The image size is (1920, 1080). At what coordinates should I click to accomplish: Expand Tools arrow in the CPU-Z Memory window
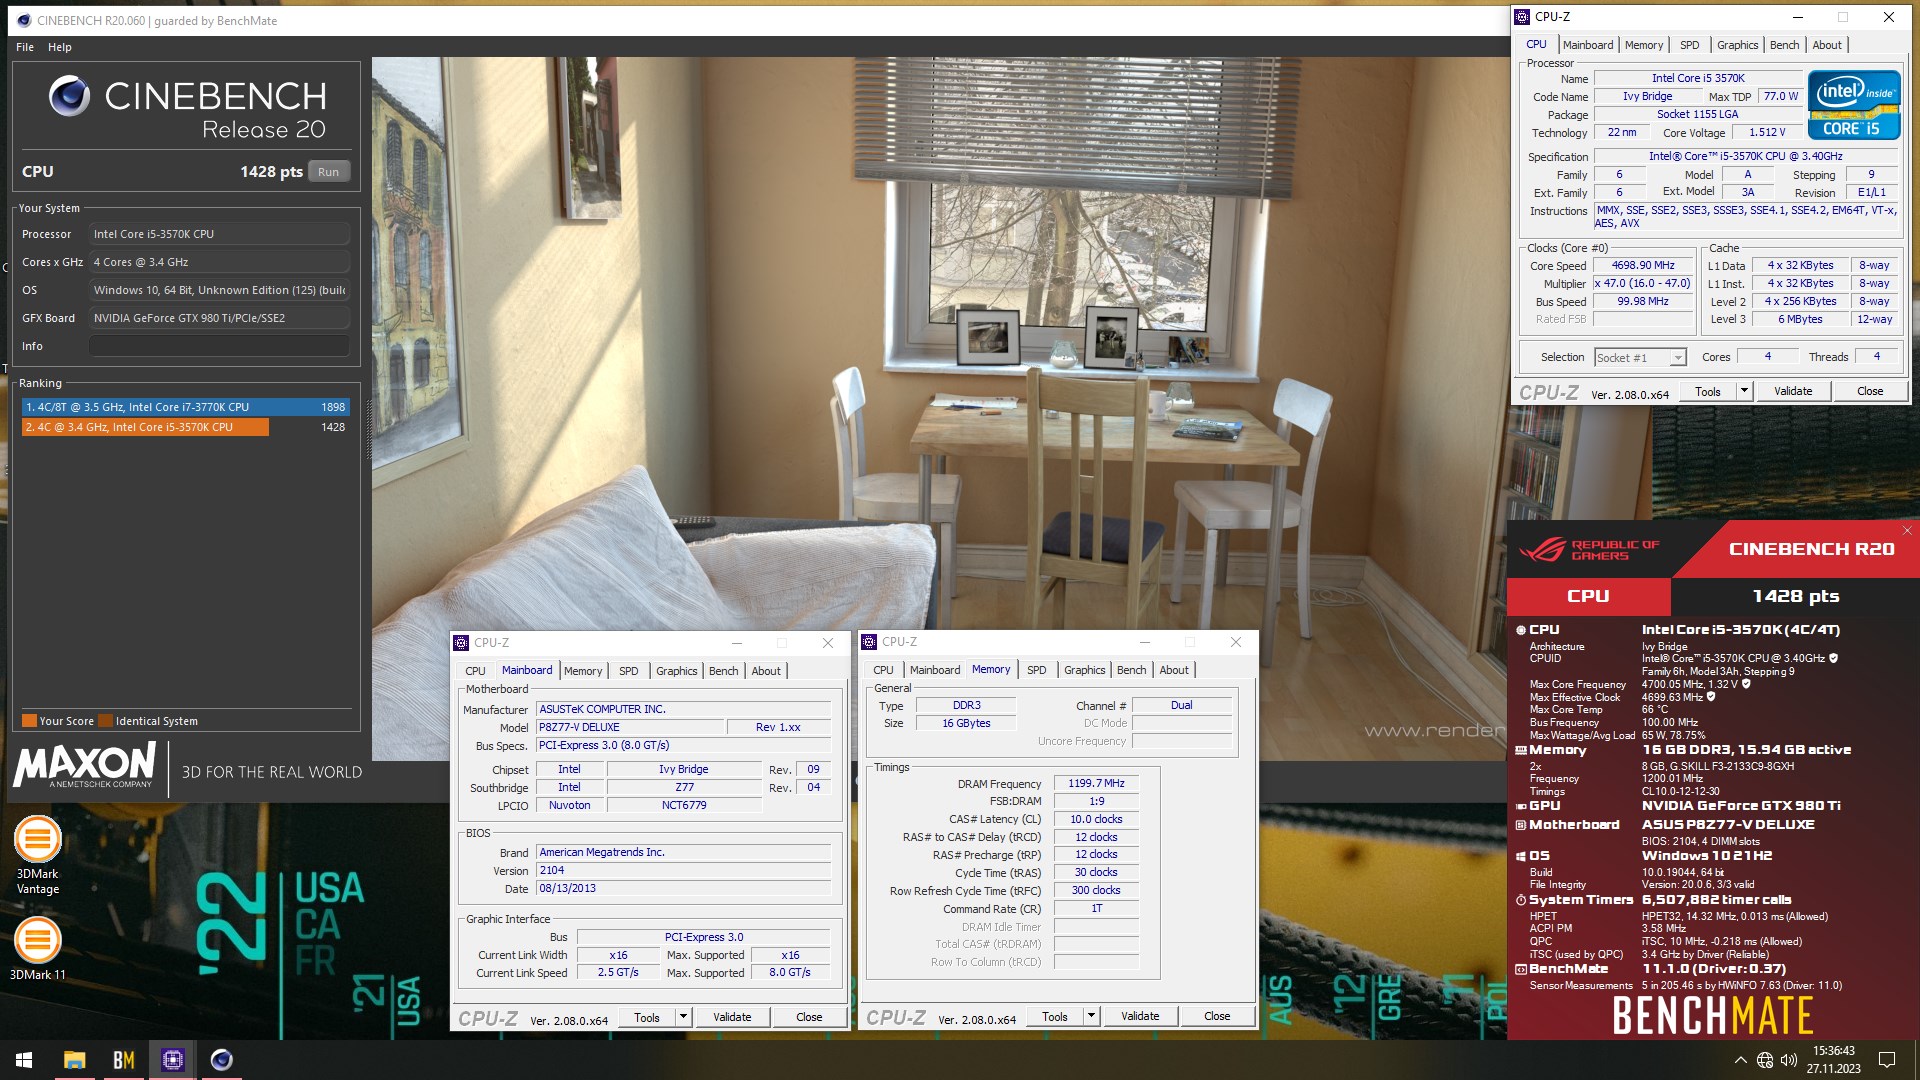pyautogui.click(x=1091, y=1016)
